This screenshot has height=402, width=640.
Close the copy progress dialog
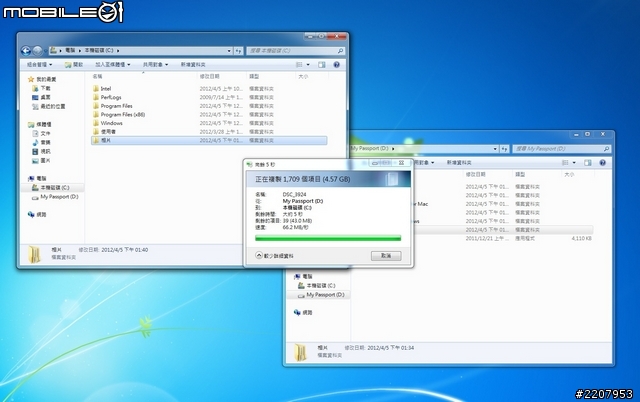click(x=401, y=163)
